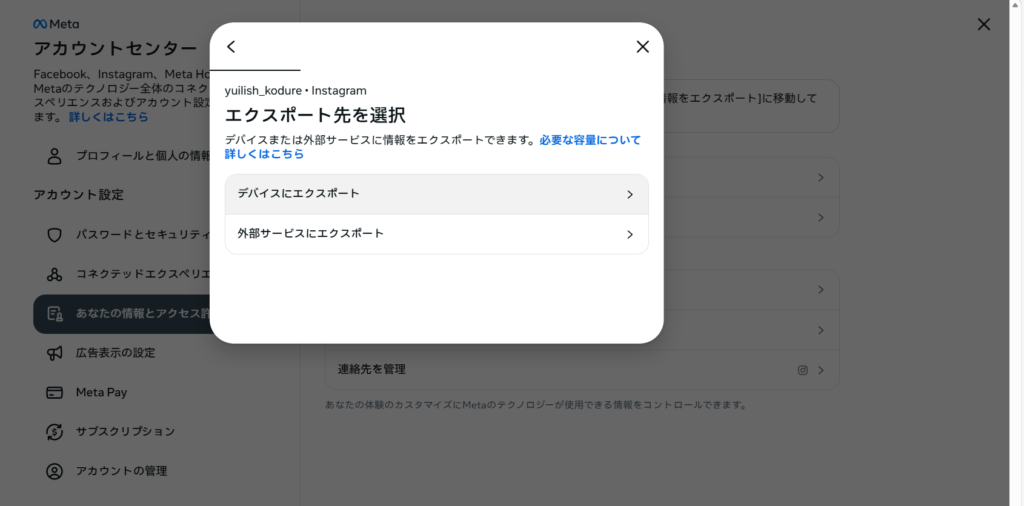
Task: Close the export destination dialog
Action: (642, 47)
